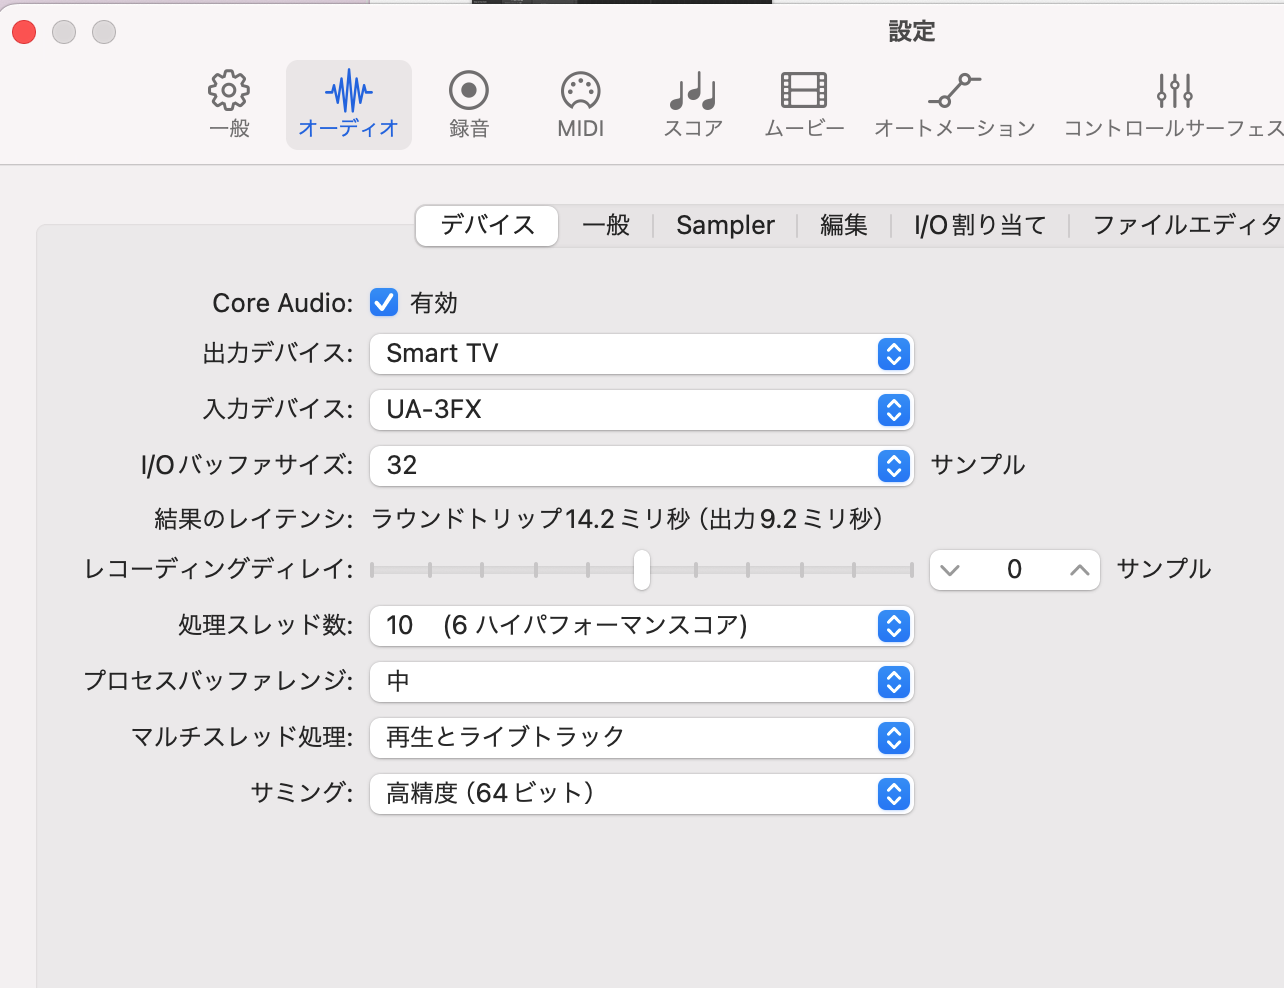Screen dimensions: 1284x988
Task: Expand the output device Smart TV dropdown
Action: pyautogui.click(x=641, y=354)
